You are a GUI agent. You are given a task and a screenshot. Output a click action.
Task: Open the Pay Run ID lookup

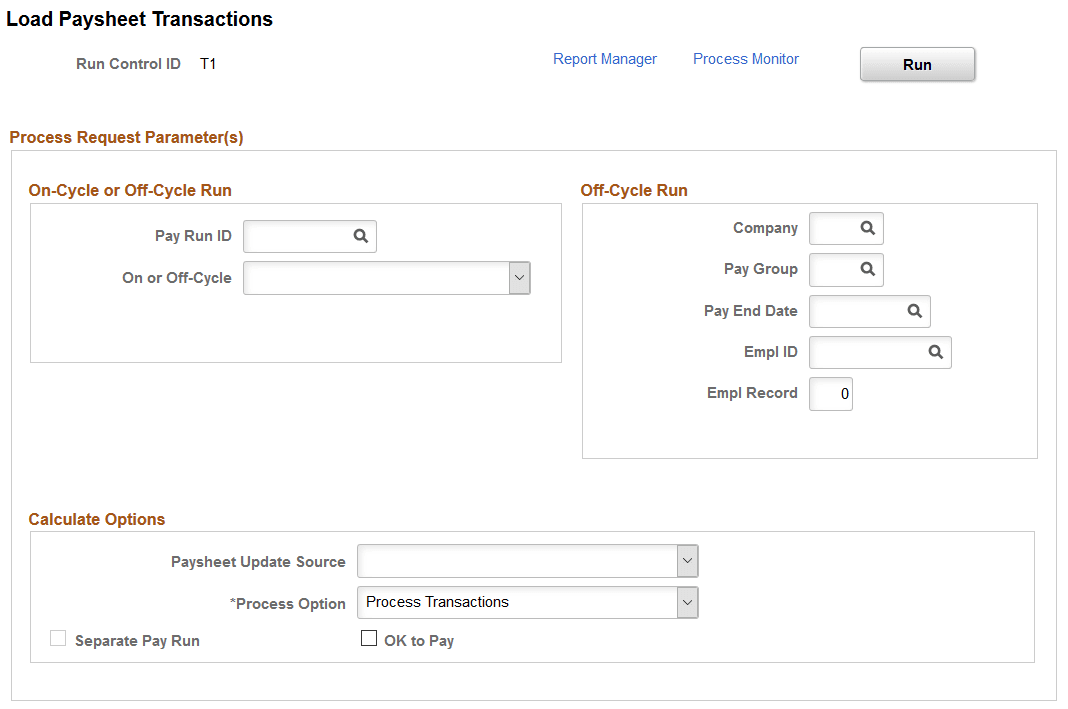(360, 236)
